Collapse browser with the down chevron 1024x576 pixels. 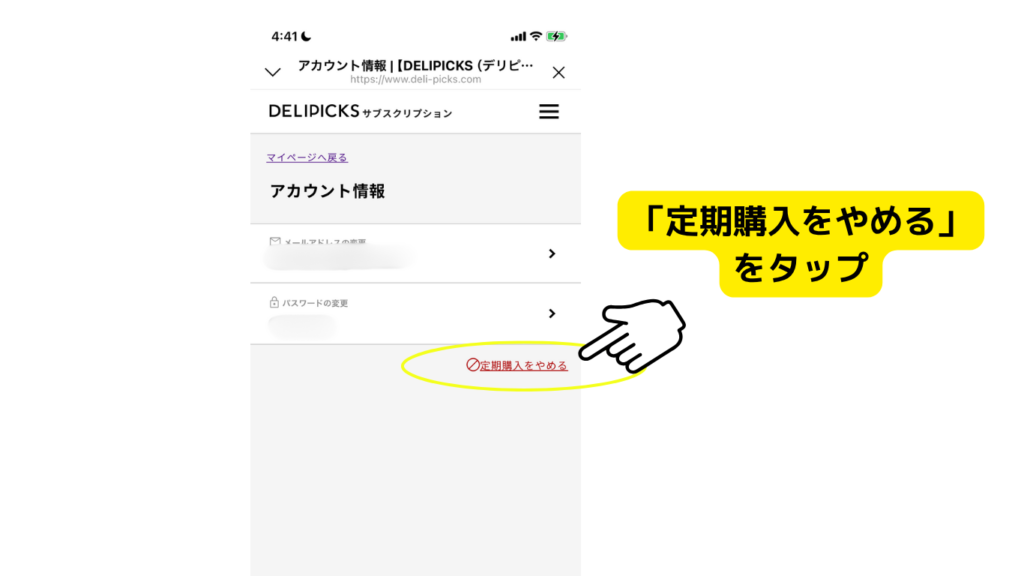click(273, 72)
